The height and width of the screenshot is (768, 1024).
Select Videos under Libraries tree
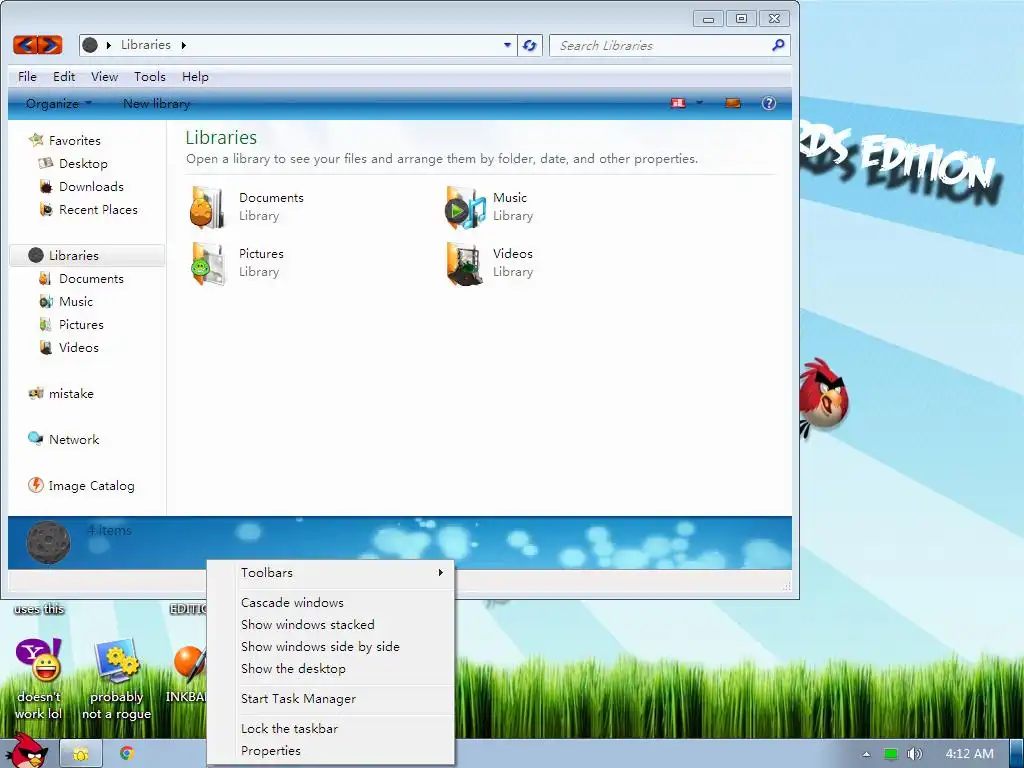pos(79,347)
